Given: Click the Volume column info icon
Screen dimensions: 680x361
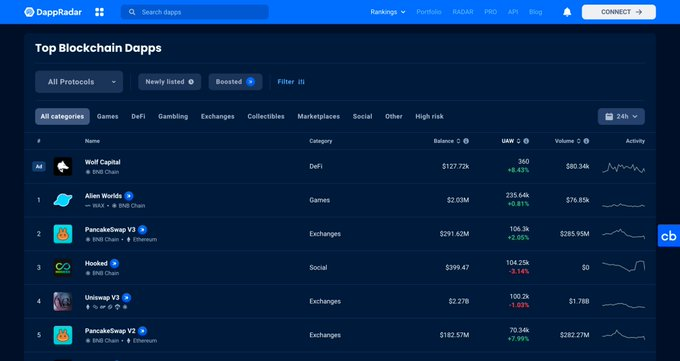Looking at the screenshot, I should (x=586, y=141).
